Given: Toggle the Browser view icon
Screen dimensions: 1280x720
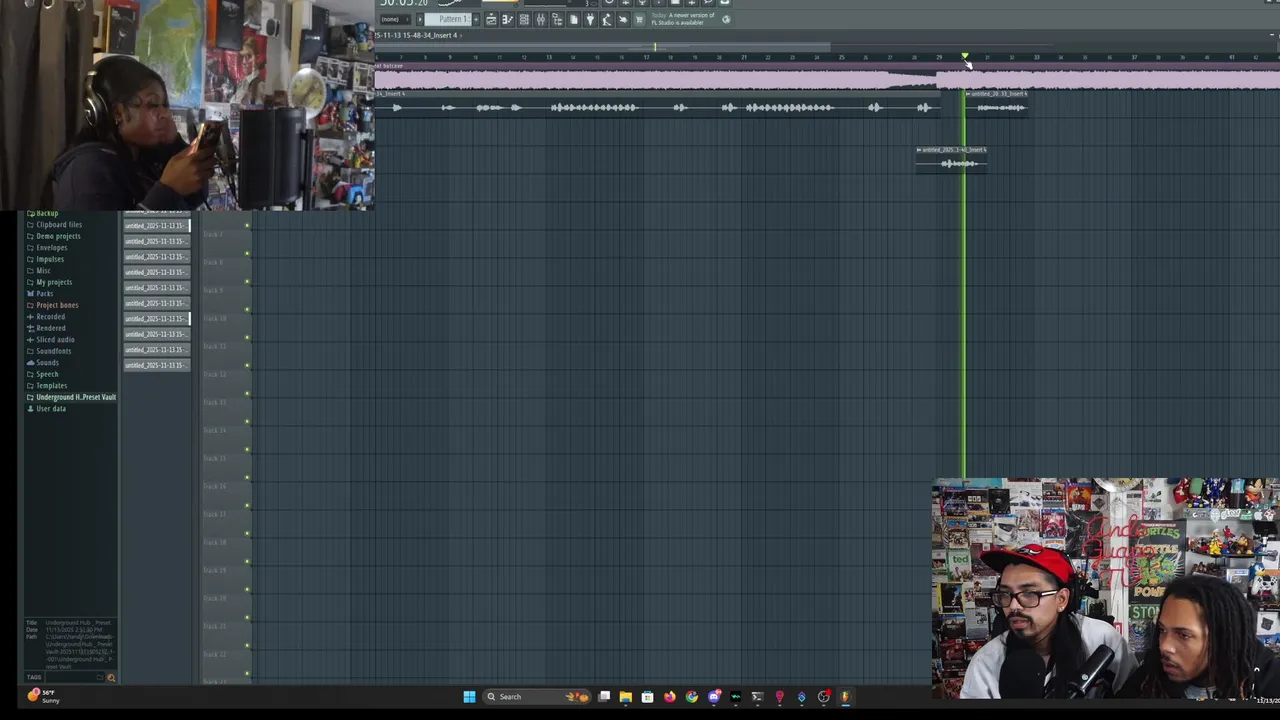Looking at the screenshot, I should point(557,19).
